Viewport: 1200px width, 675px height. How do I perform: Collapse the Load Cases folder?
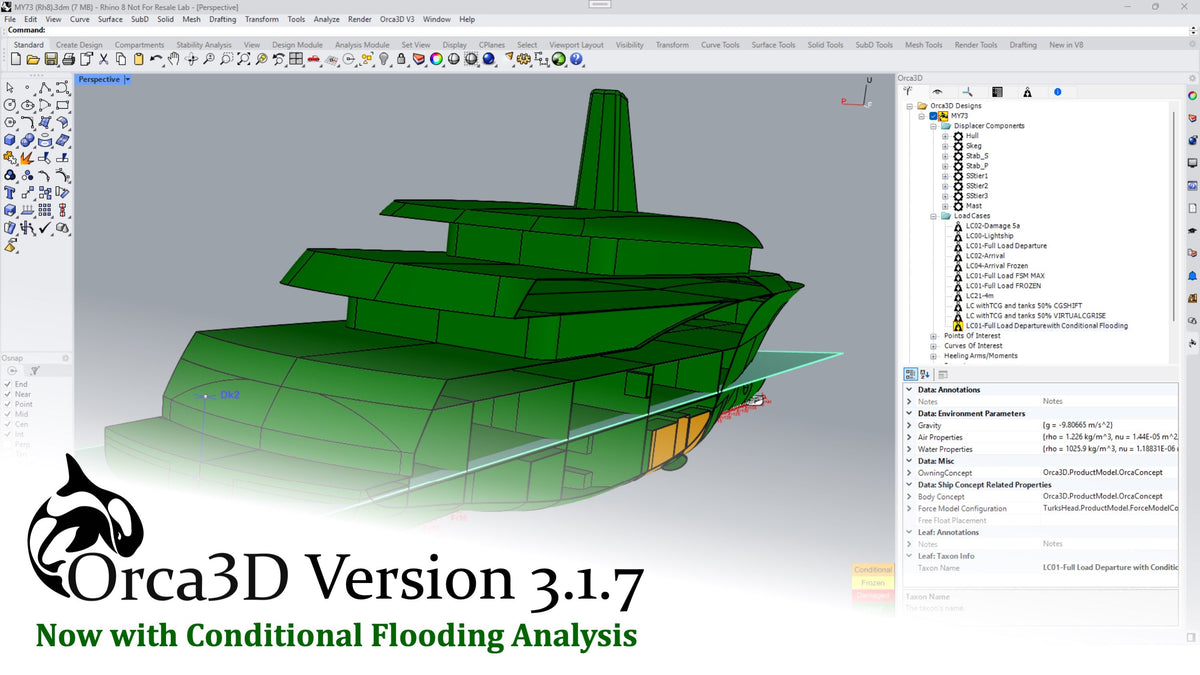(x=933, y=215)
